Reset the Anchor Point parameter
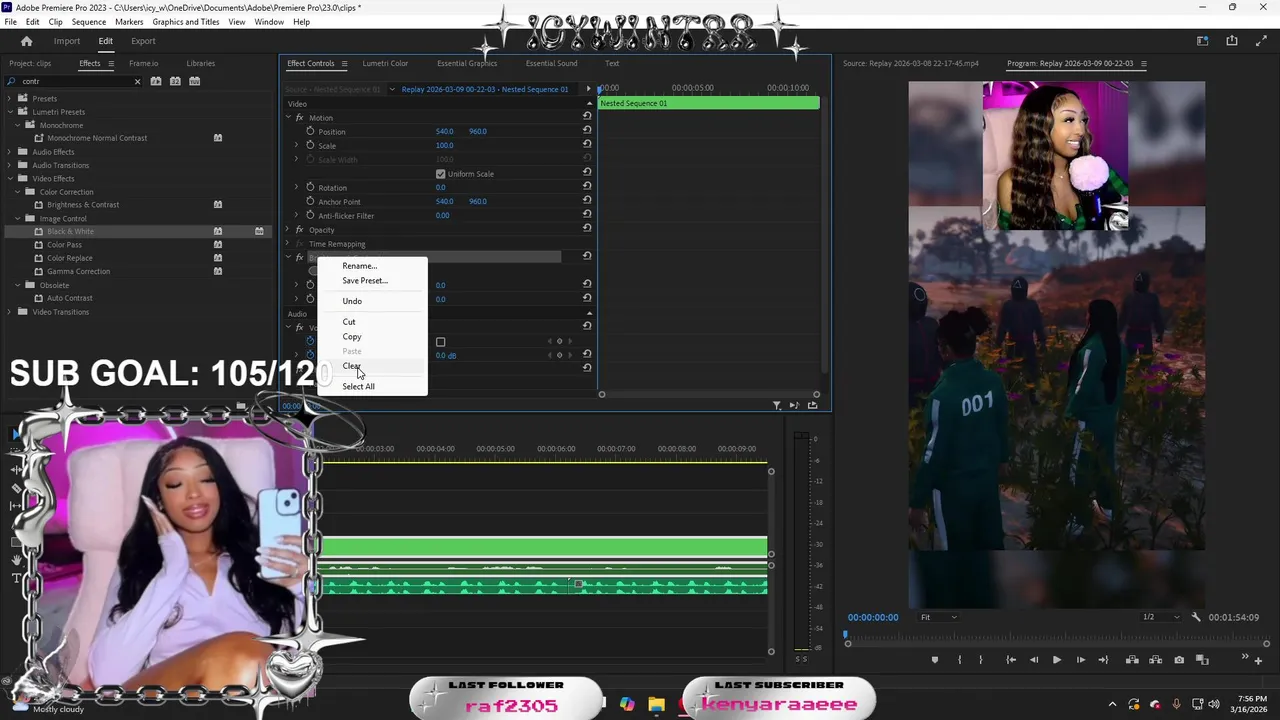1280x720 pixels. coord(587,201)
